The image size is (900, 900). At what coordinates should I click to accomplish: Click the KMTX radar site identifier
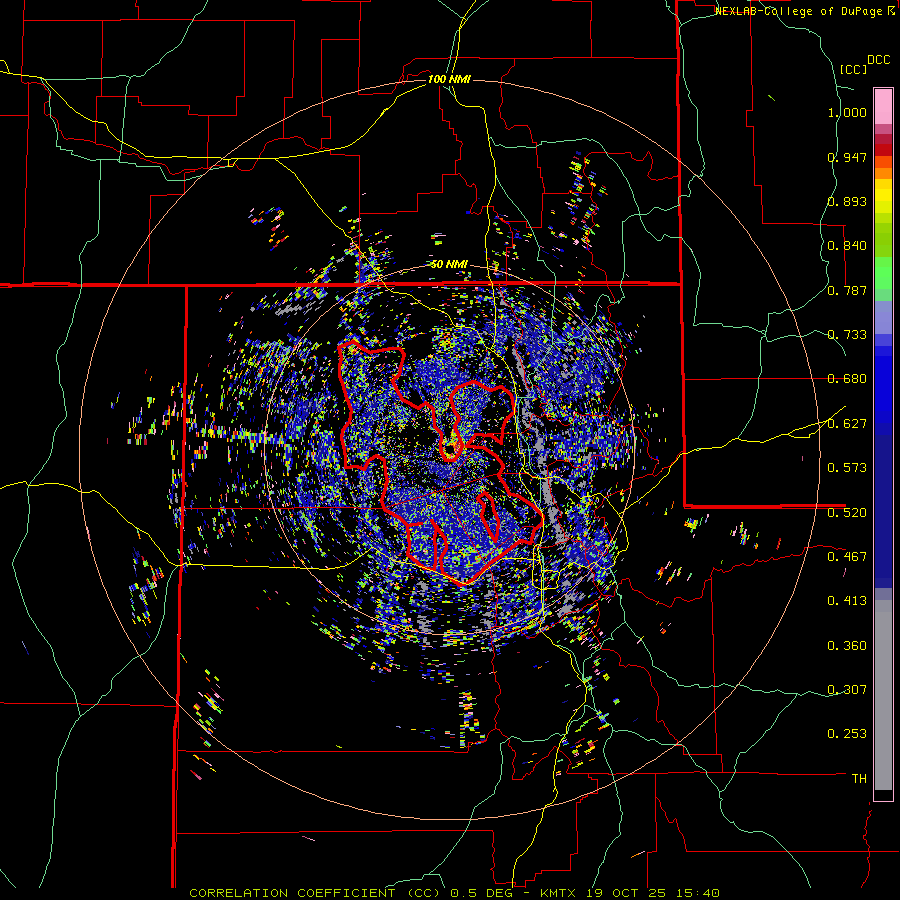[560, 893]
